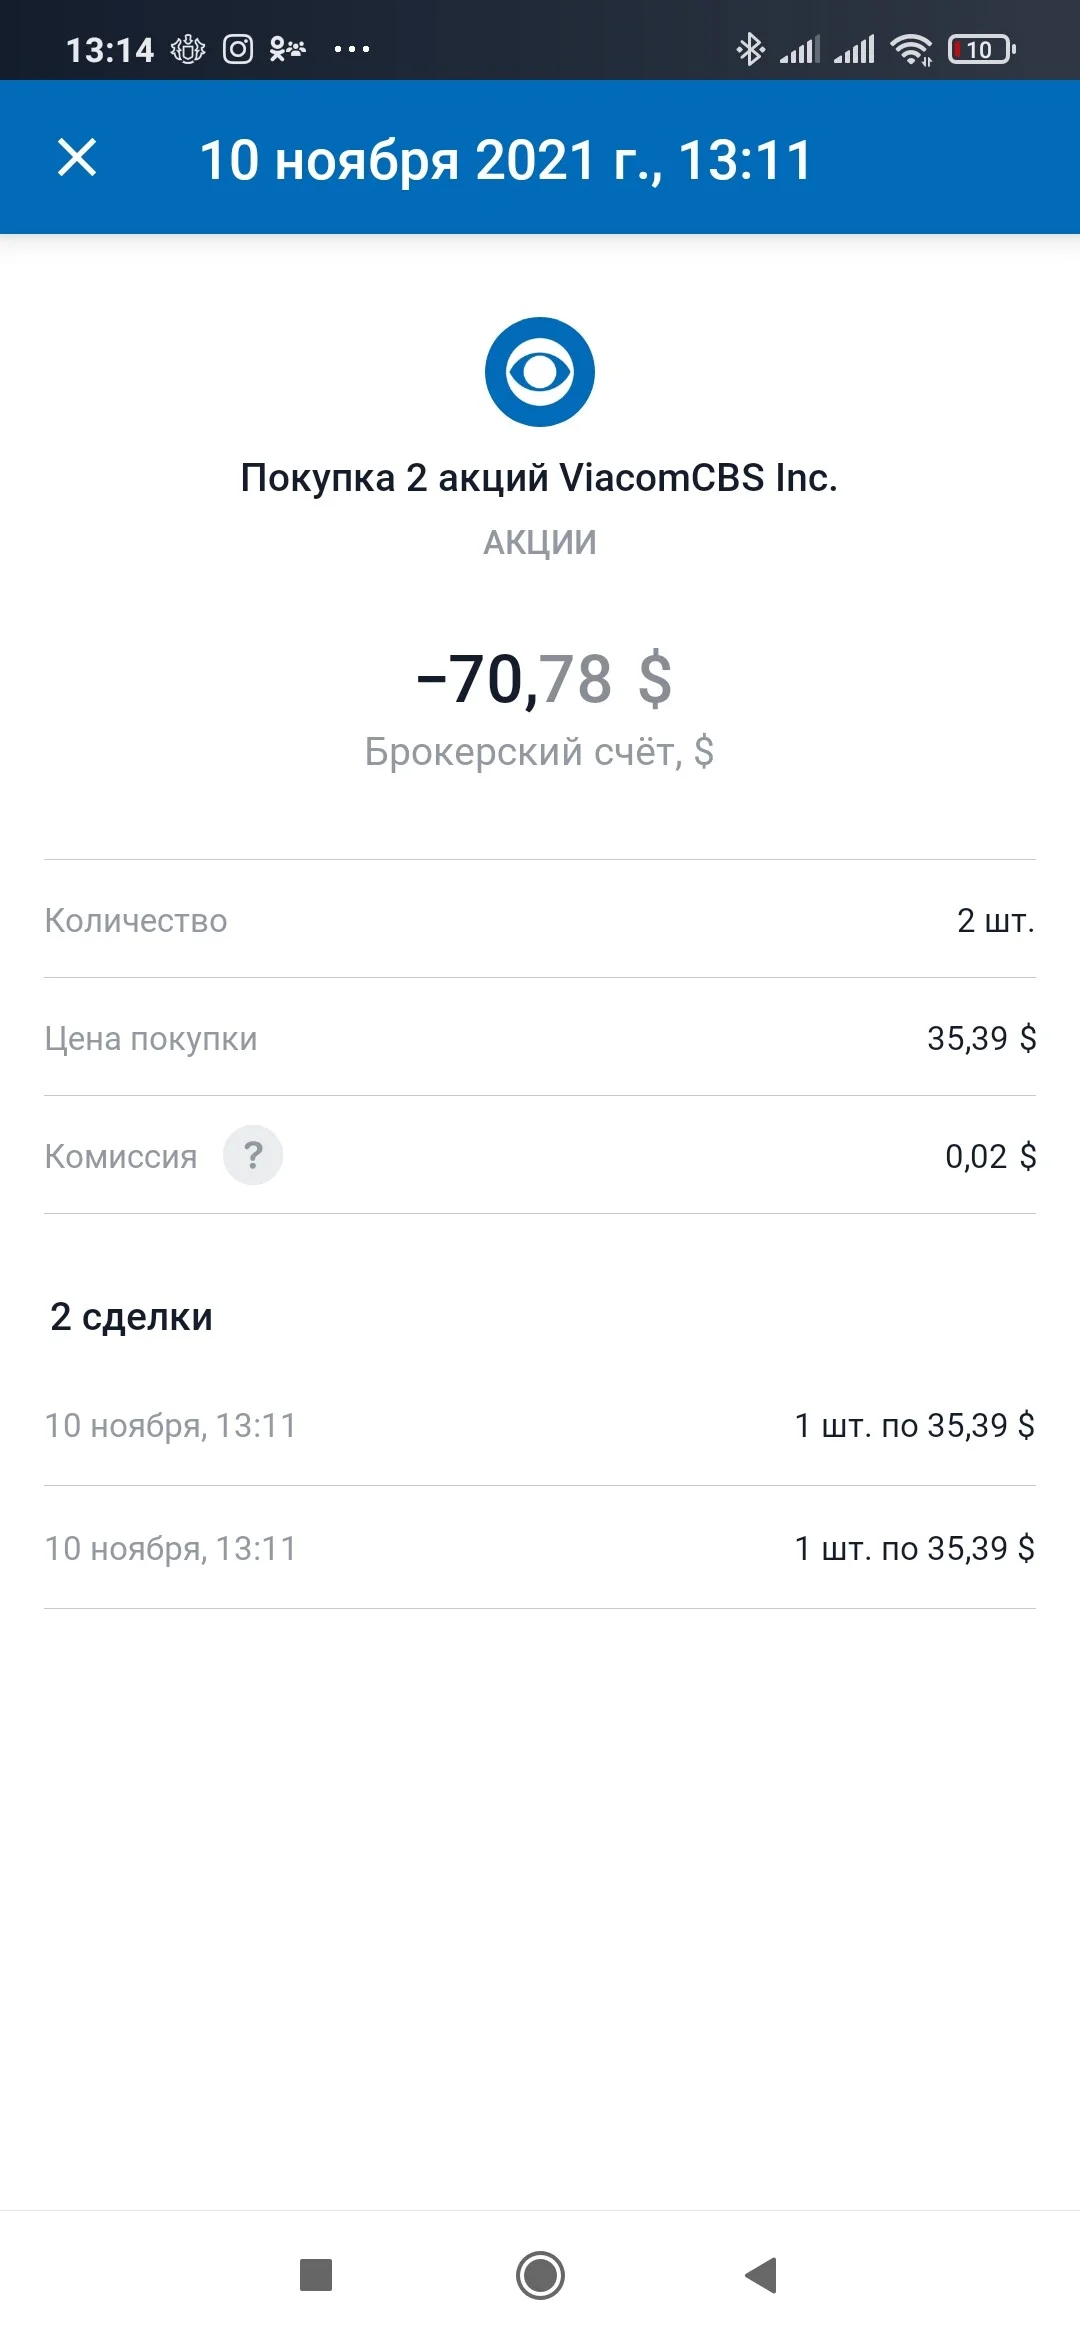Tap Android recent apps square

click(316, 2275)
